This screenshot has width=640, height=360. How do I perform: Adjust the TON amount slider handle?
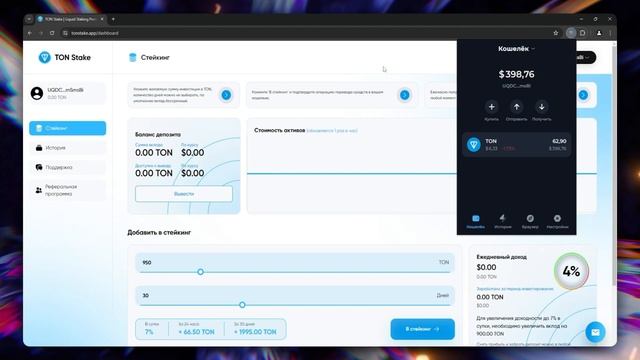[200, 272]
